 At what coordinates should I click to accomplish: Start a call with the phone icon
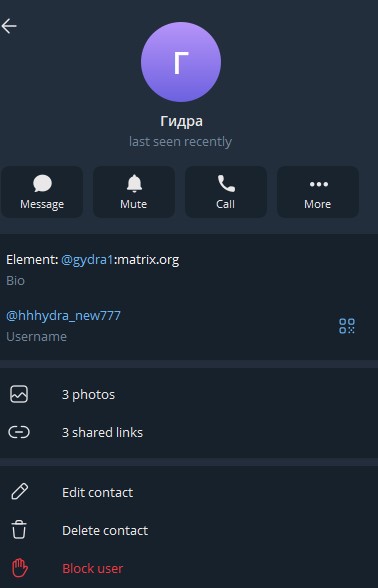(x=226, y=183)
